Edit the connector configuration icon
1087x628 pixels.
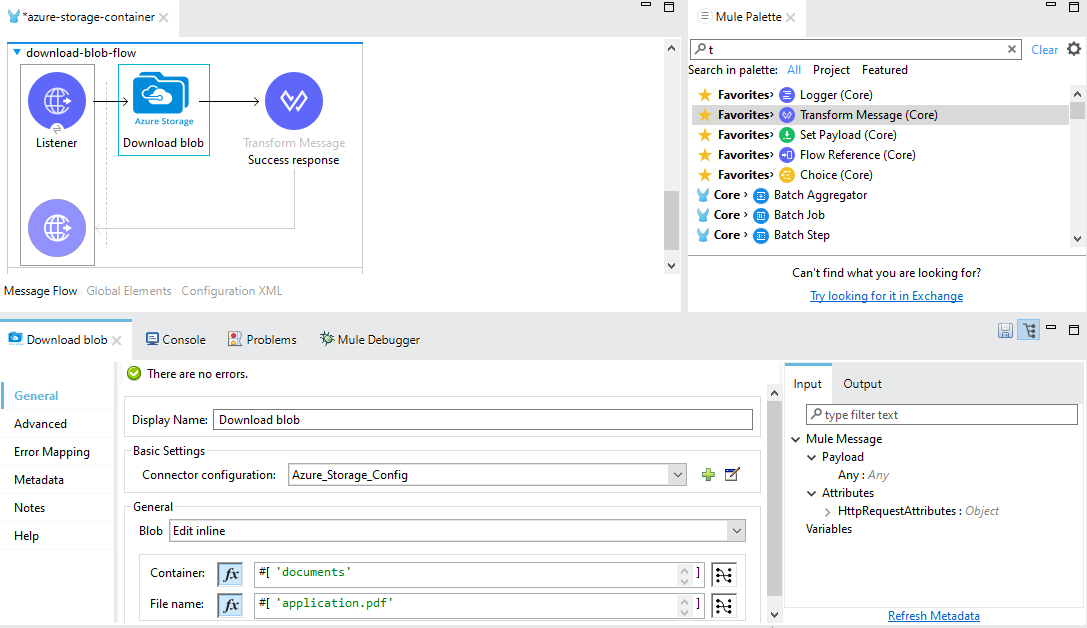click(732, 475)
